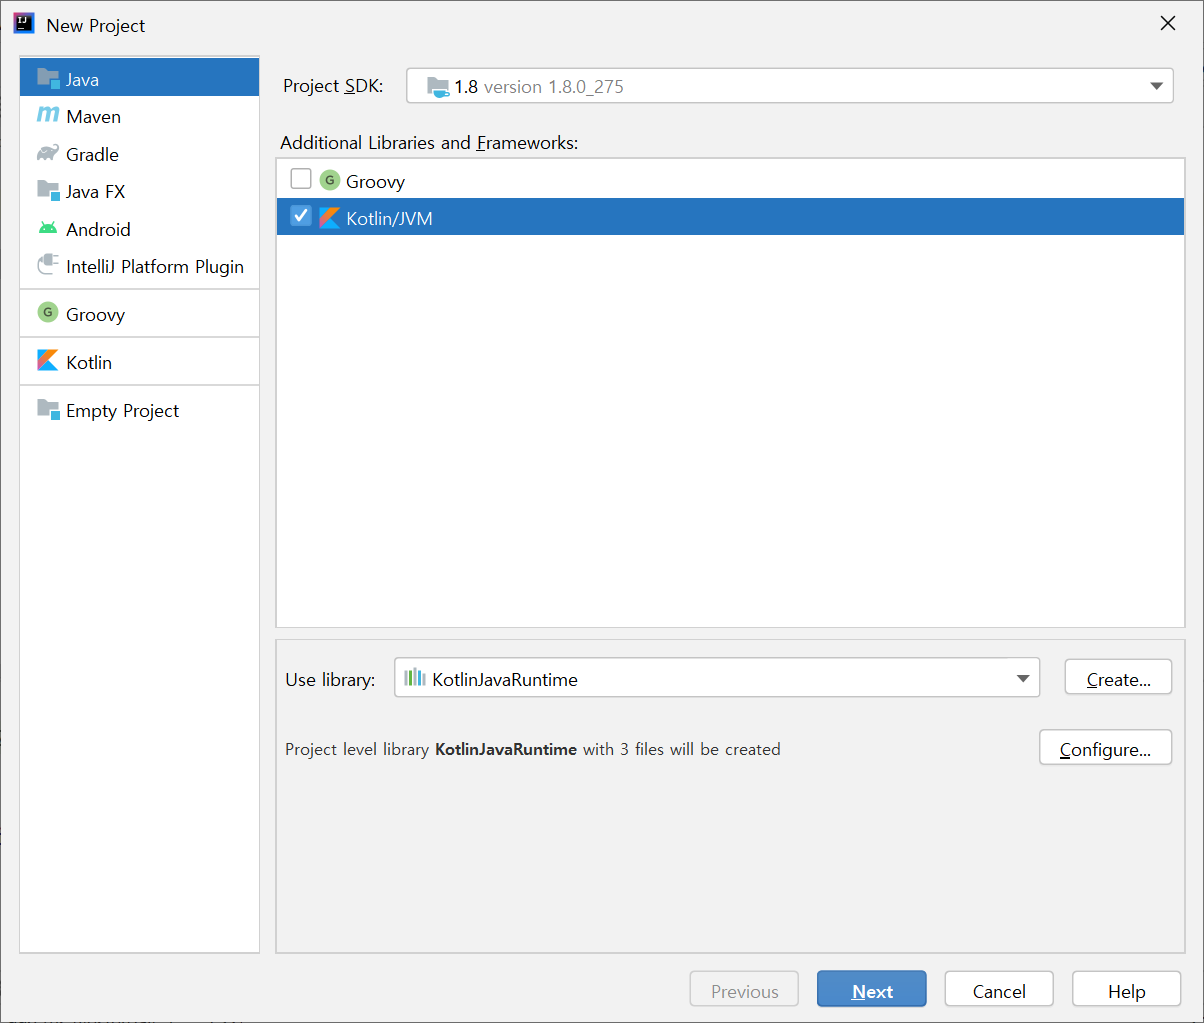1204x1023 pixels.
Task: Click the 'Kotlin/JVM' row label
Action: click(x=389, y=218)
